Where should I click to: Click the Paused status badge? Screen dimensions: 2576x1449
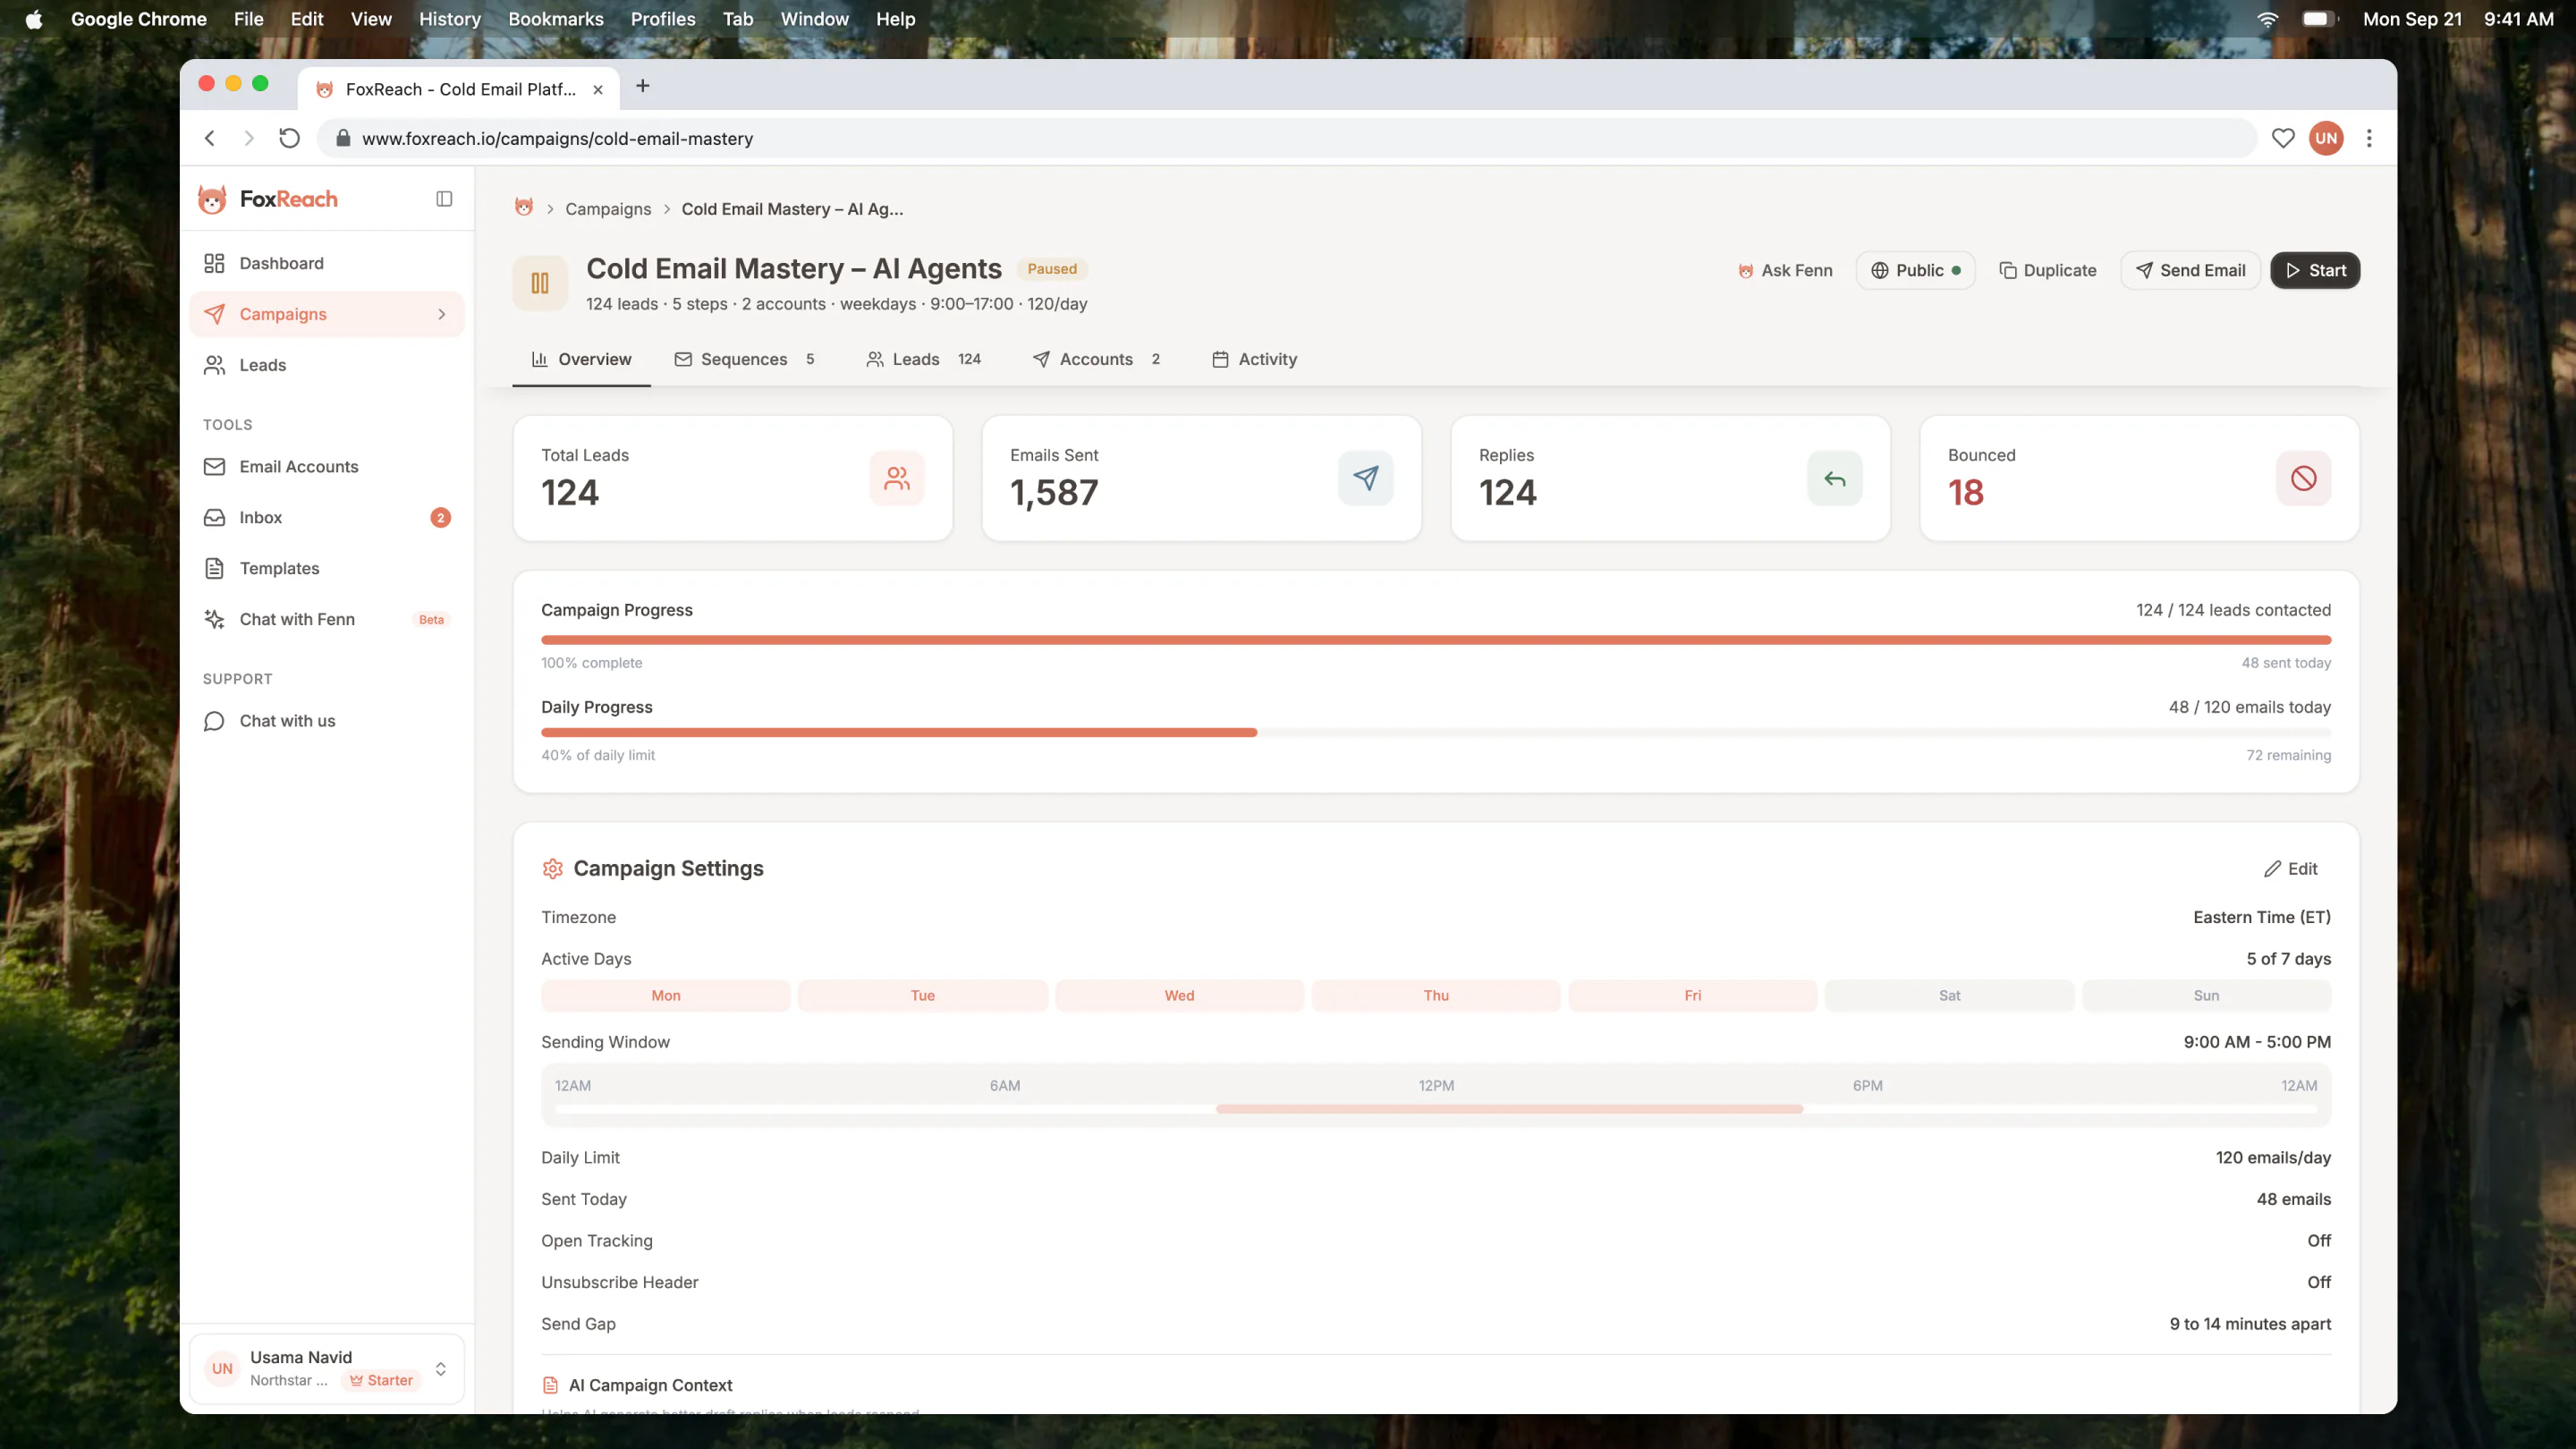[x=1052, y=268]
